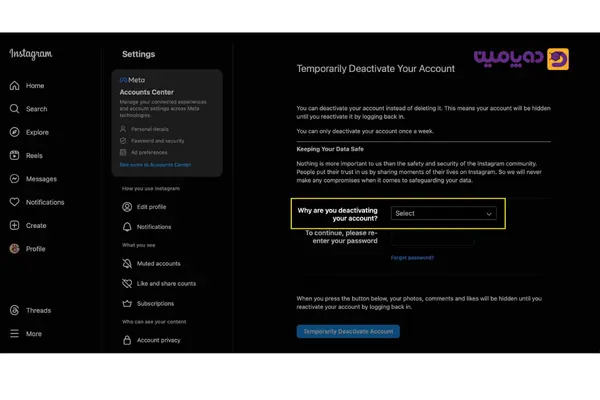Open Search from the sidebar

tap(15, 109)
